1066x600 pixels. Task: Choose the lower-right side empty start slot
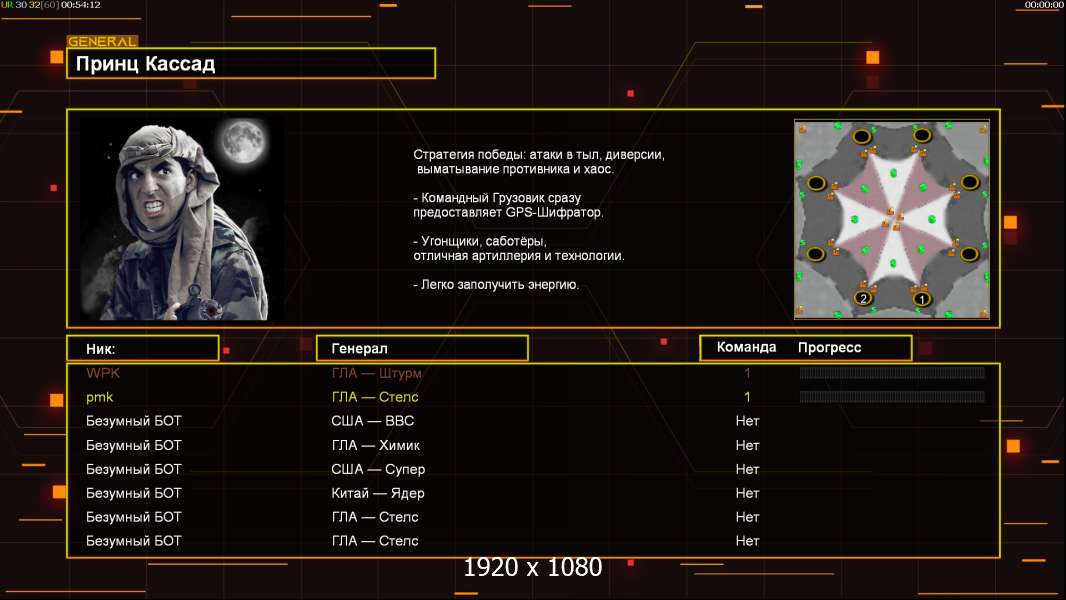(x=969, y=254)
